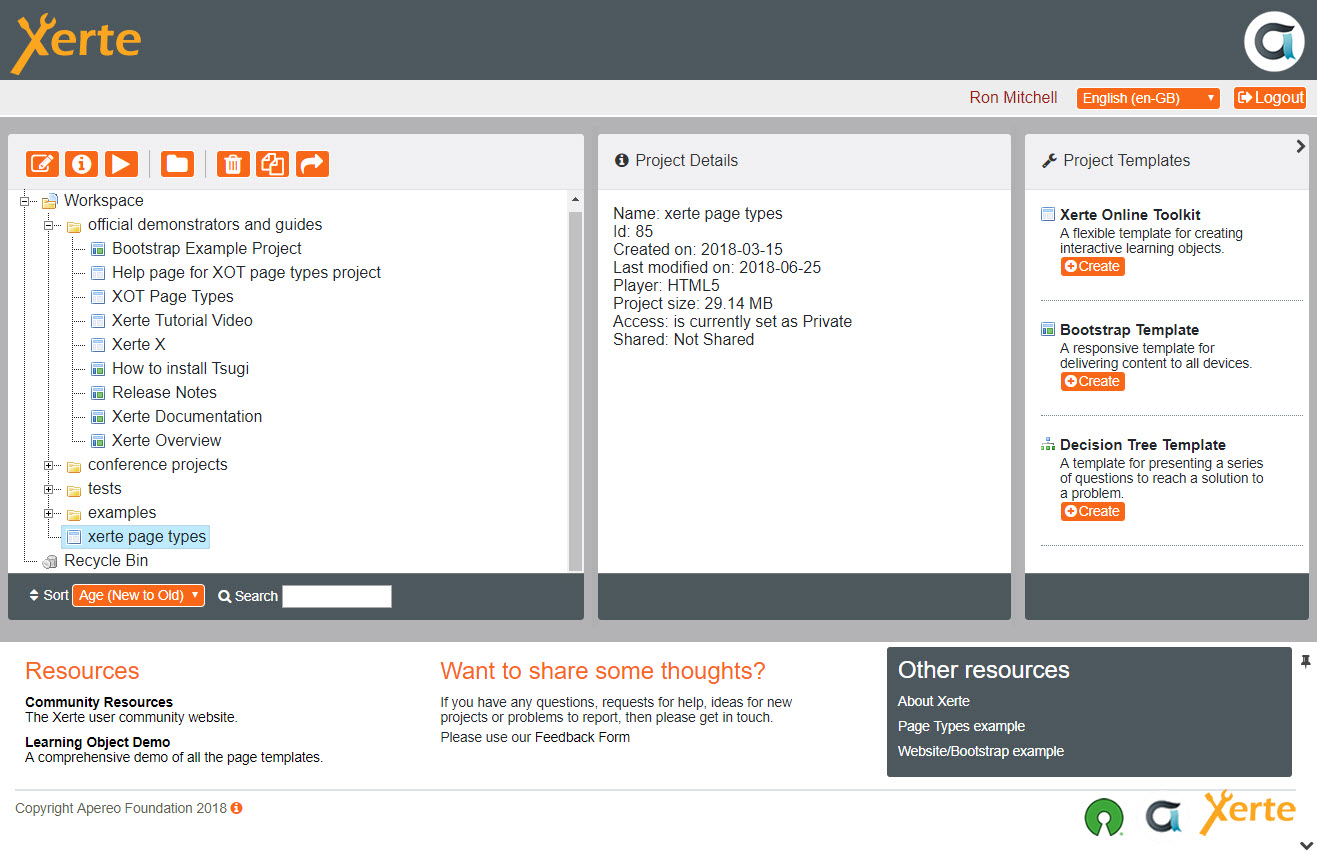This screenshot has height=856, width=1317.
Task: Click the pin icon beside Other resources
Action: pos(1305,661)
